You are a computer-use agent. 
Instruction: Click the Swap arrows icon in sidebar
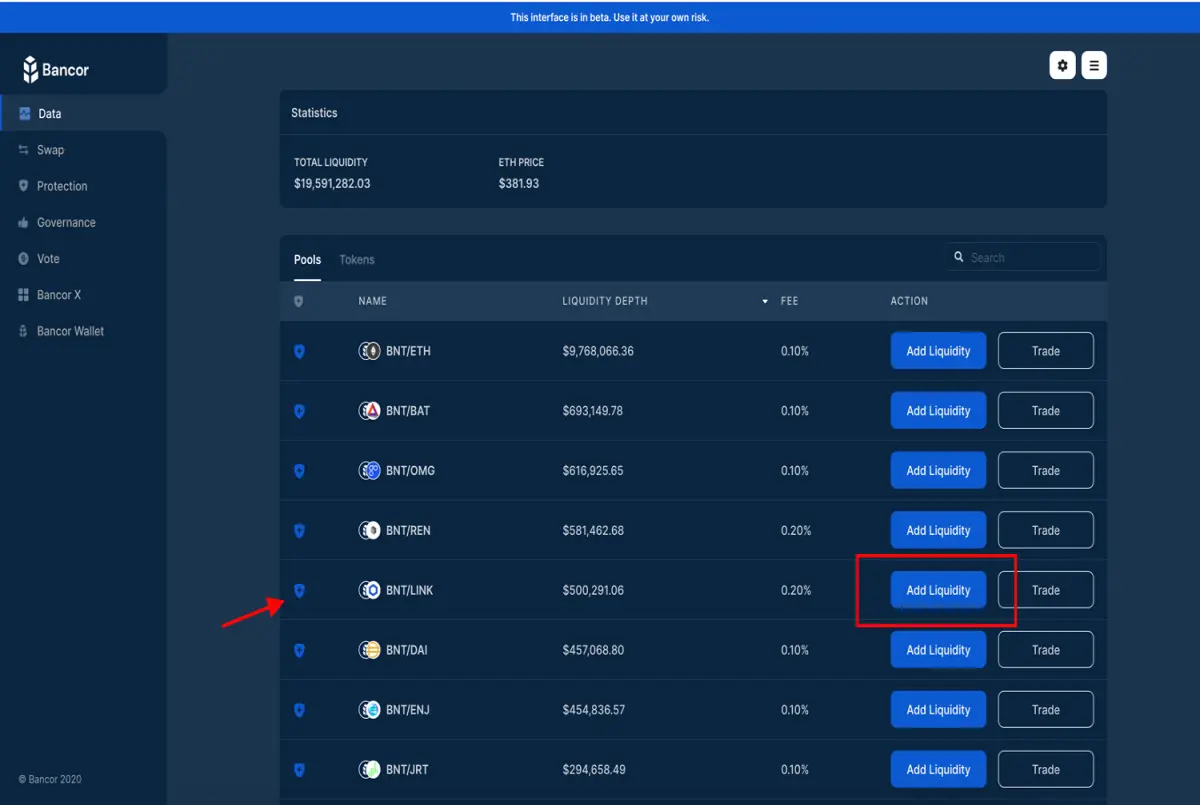tap(24, 150)
